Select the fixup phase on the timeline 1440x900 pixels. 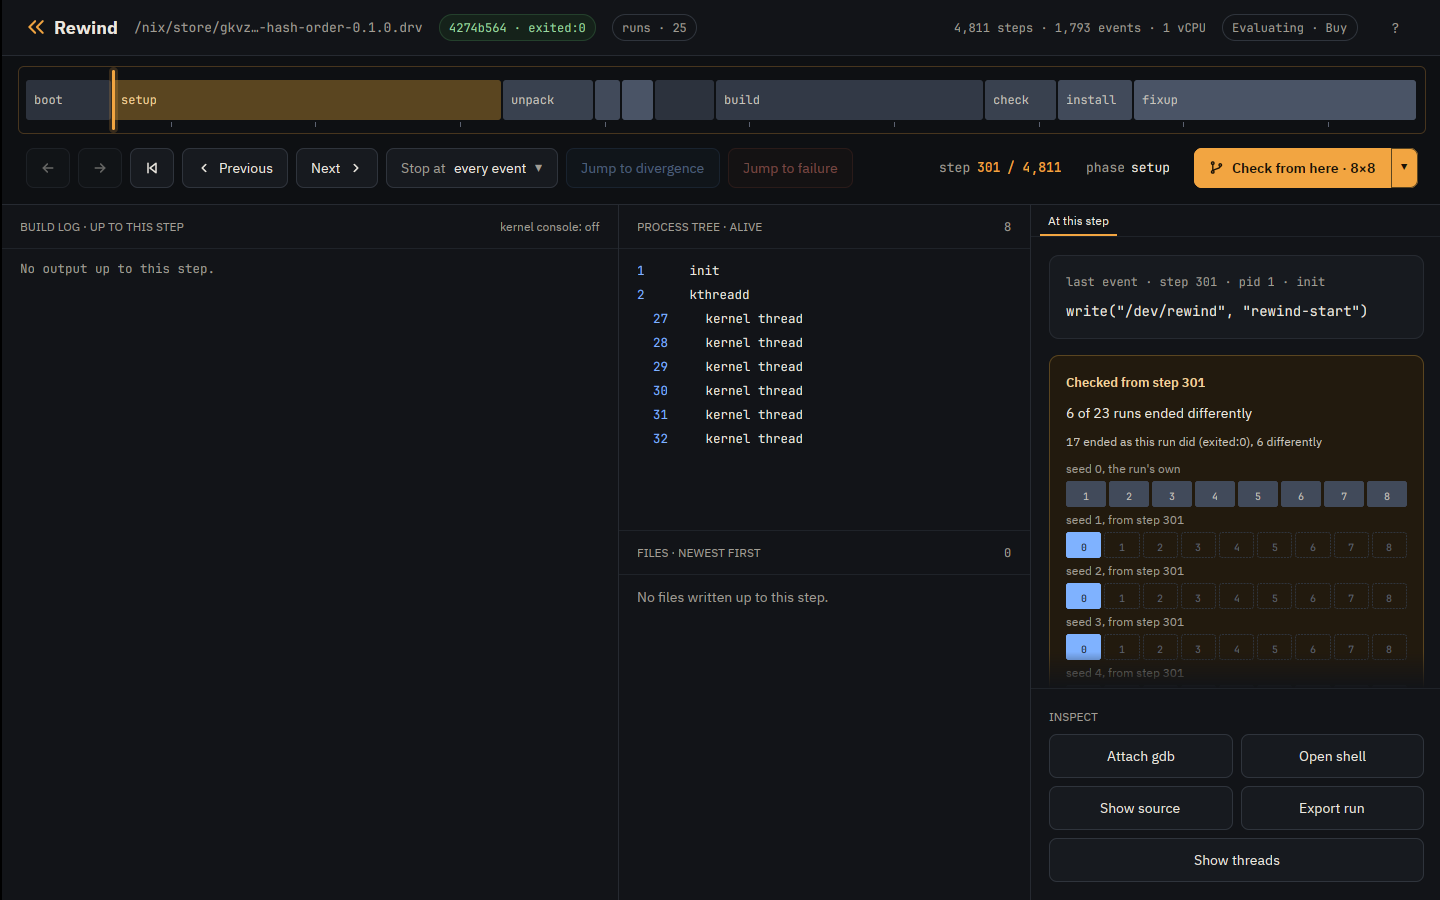(1275, 100)
